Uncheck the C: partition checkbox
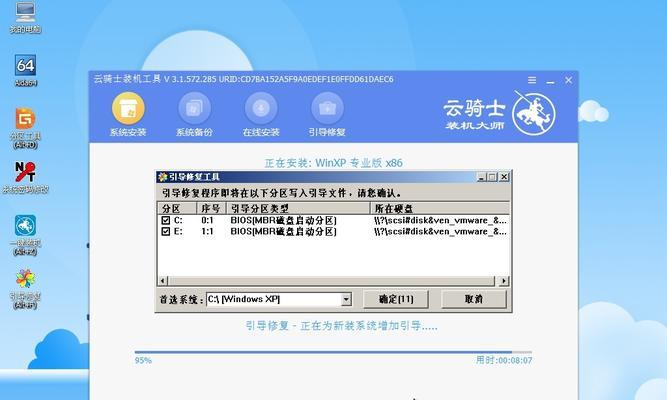 pyautogui.click(x=165, y=220)
